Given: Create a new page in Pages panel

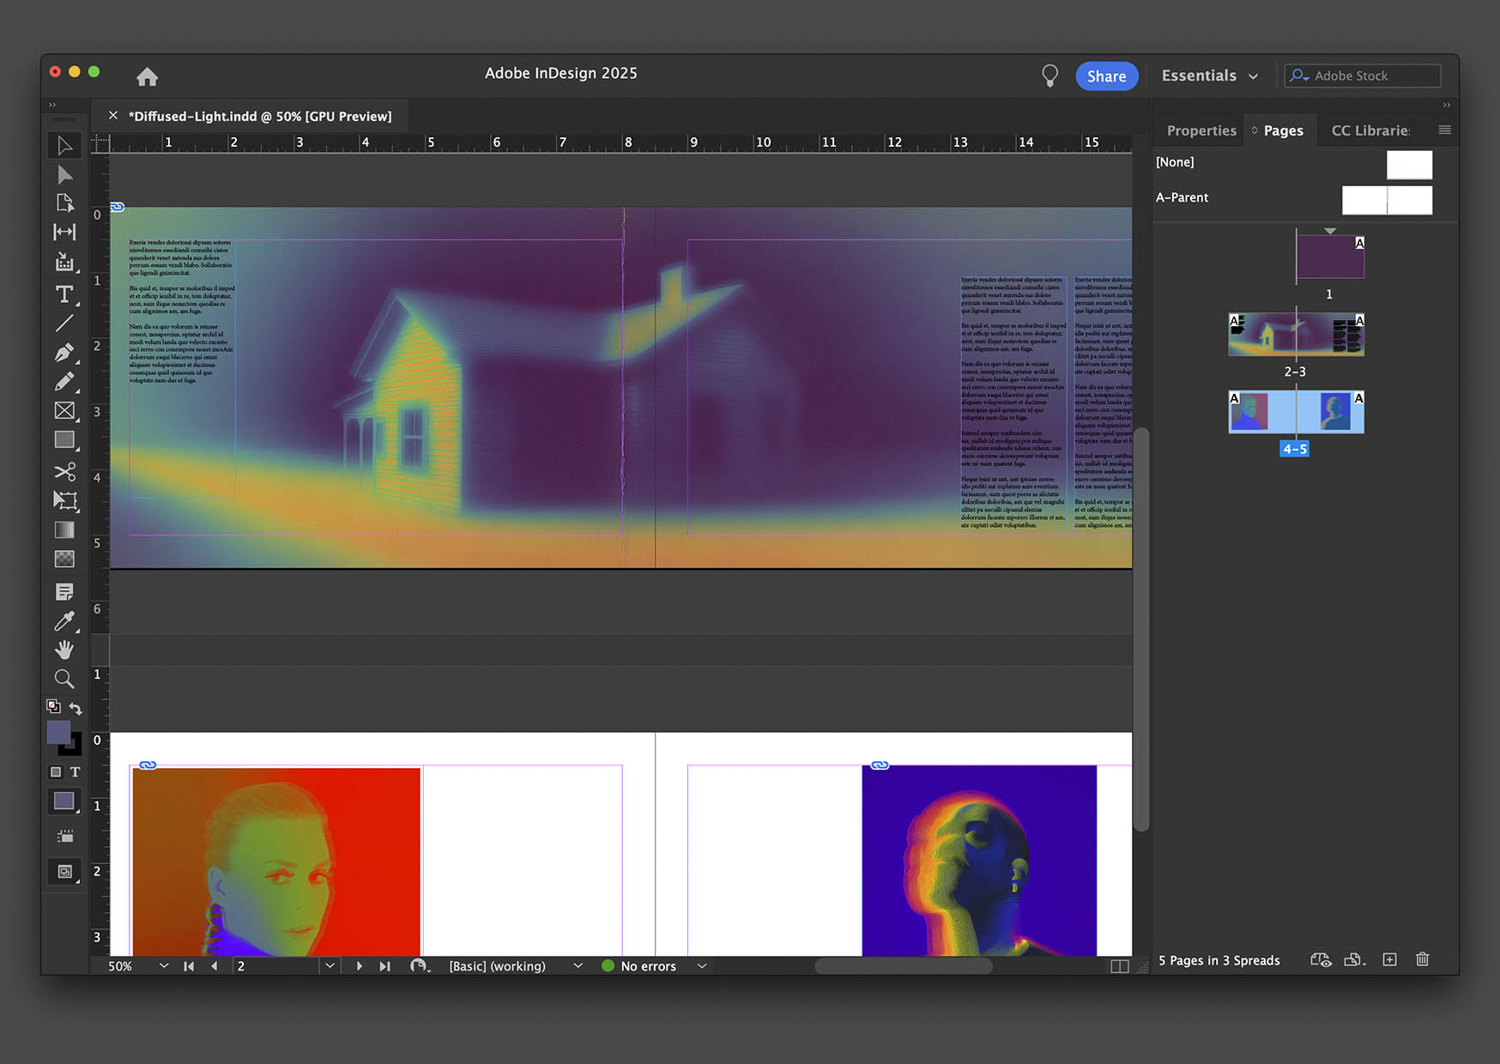Looking at the screenshot, I should 1389,960.
